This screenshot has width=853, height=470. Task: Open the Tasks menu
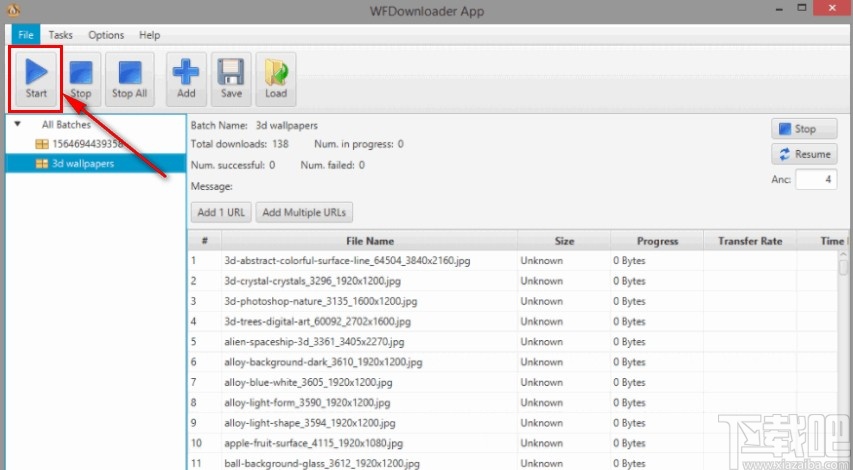pos(60,35)
